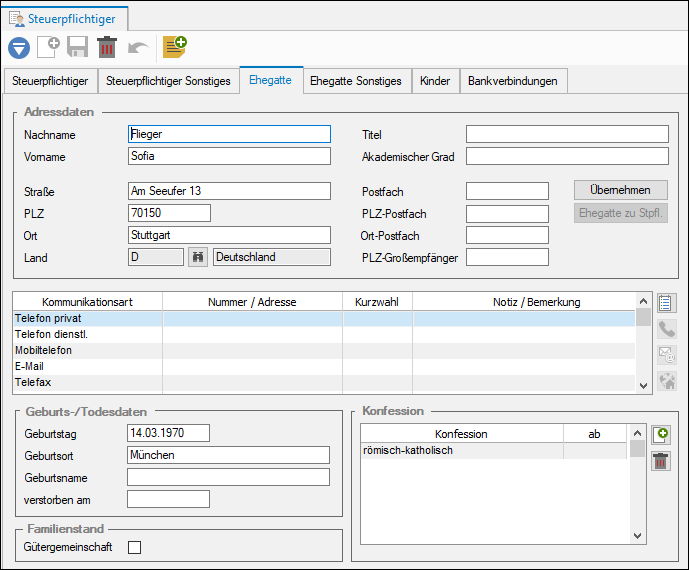Click the Geburtsort field with München
This screenshot has width=689, height=570.
pyautogui.click(x=228, y=455)
